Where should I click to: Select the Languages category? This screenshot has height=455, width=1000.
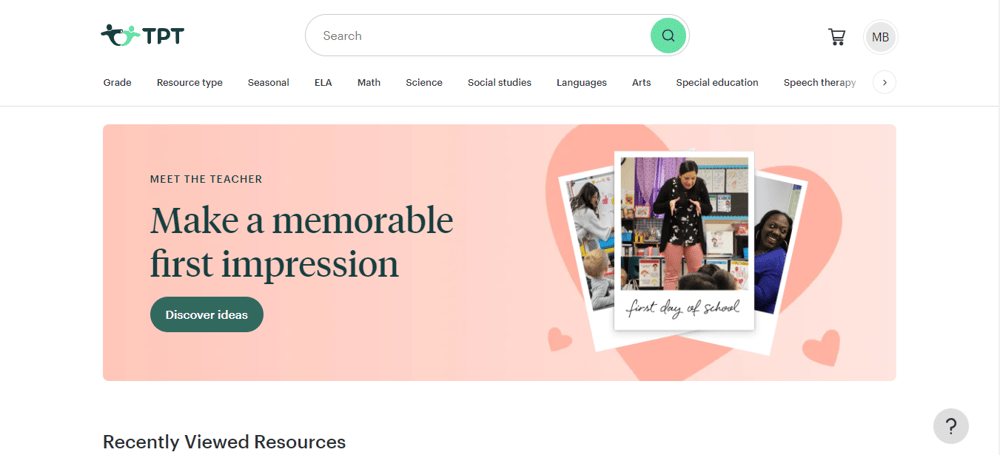pyautogui.click(x=582, y=82)
